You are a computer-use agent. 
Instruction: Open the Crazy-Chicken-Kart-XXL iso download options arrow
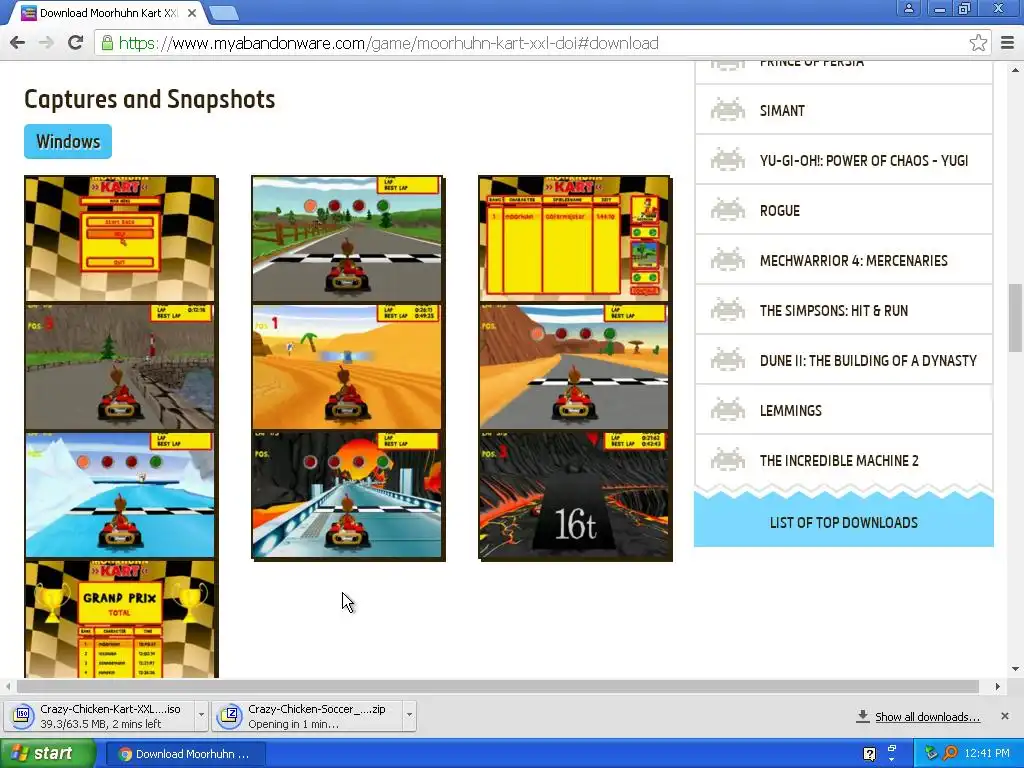point(201,714)
